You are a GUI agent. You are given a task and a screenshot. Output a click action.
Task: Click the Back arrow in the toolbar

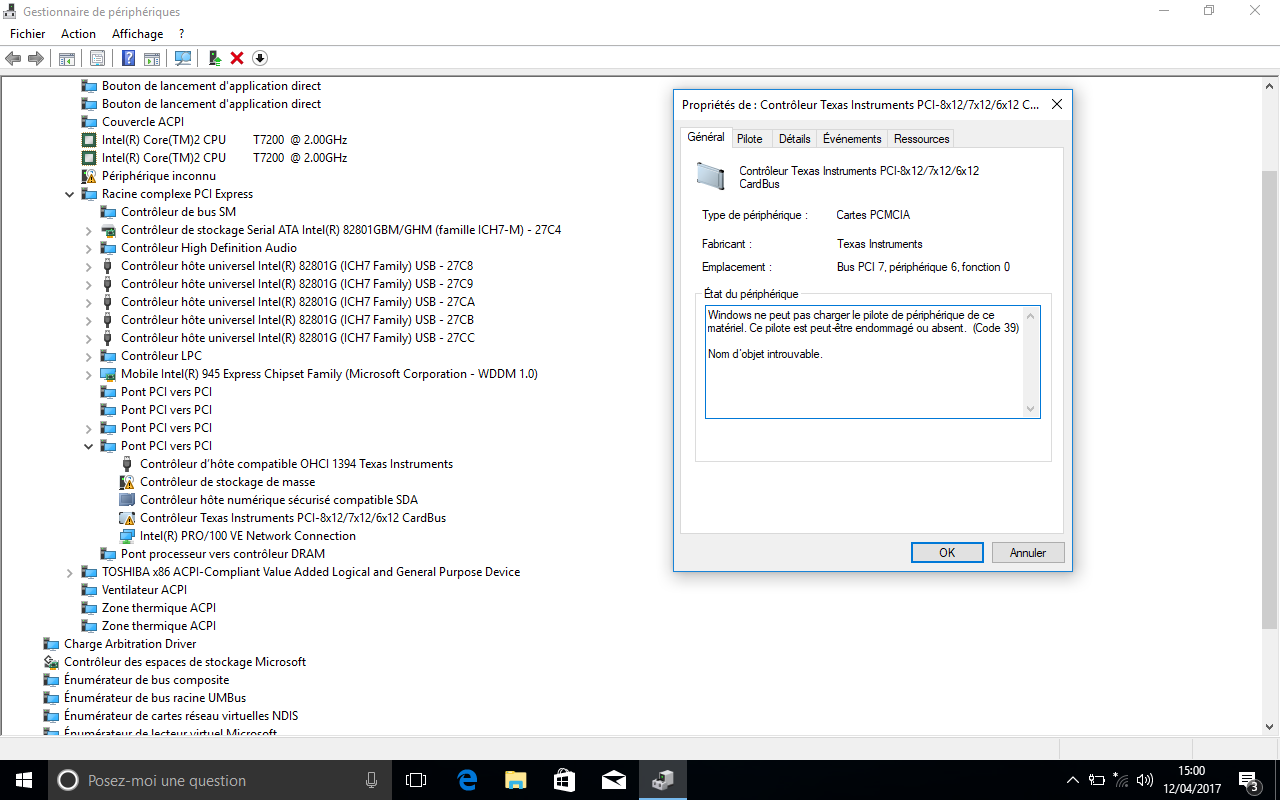(14, 58)
